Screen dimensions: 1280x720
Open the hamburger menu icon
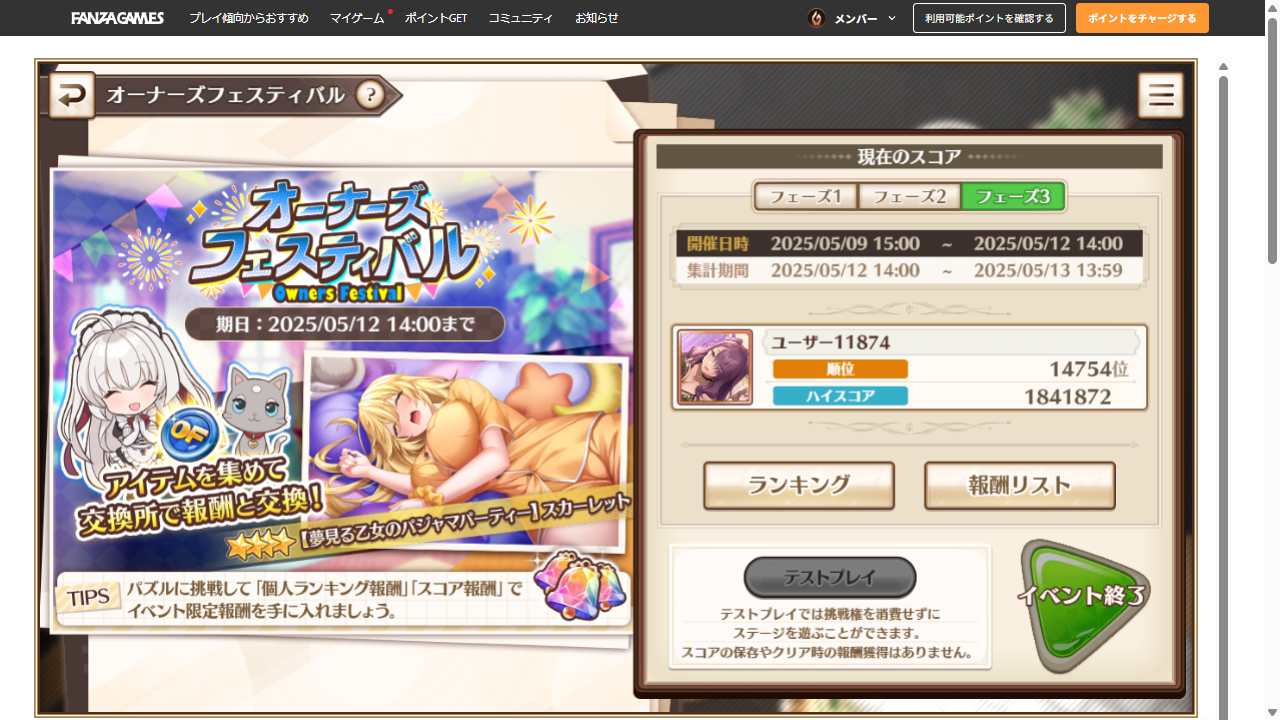coord(1161,96)
